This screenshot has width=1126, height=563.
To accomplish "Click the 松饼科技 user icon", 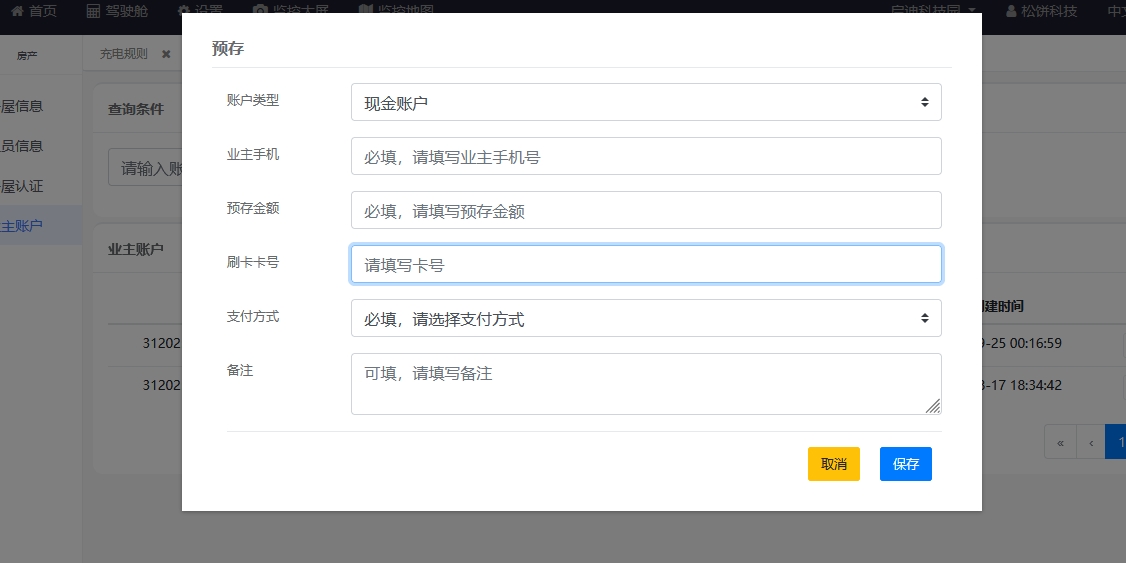I will click(1011, 10).
